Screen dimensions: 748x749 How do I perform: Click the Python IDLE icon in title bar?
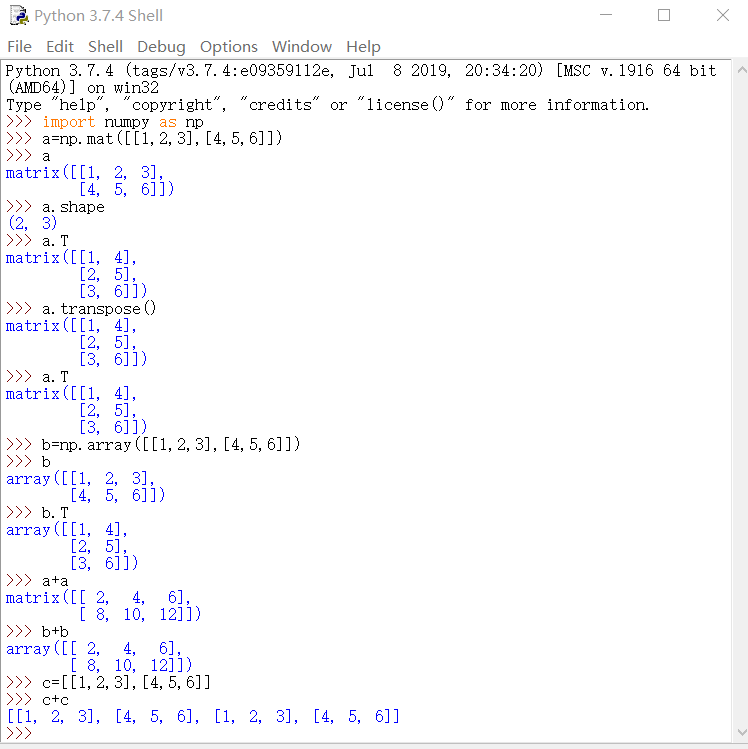[19, 15]
